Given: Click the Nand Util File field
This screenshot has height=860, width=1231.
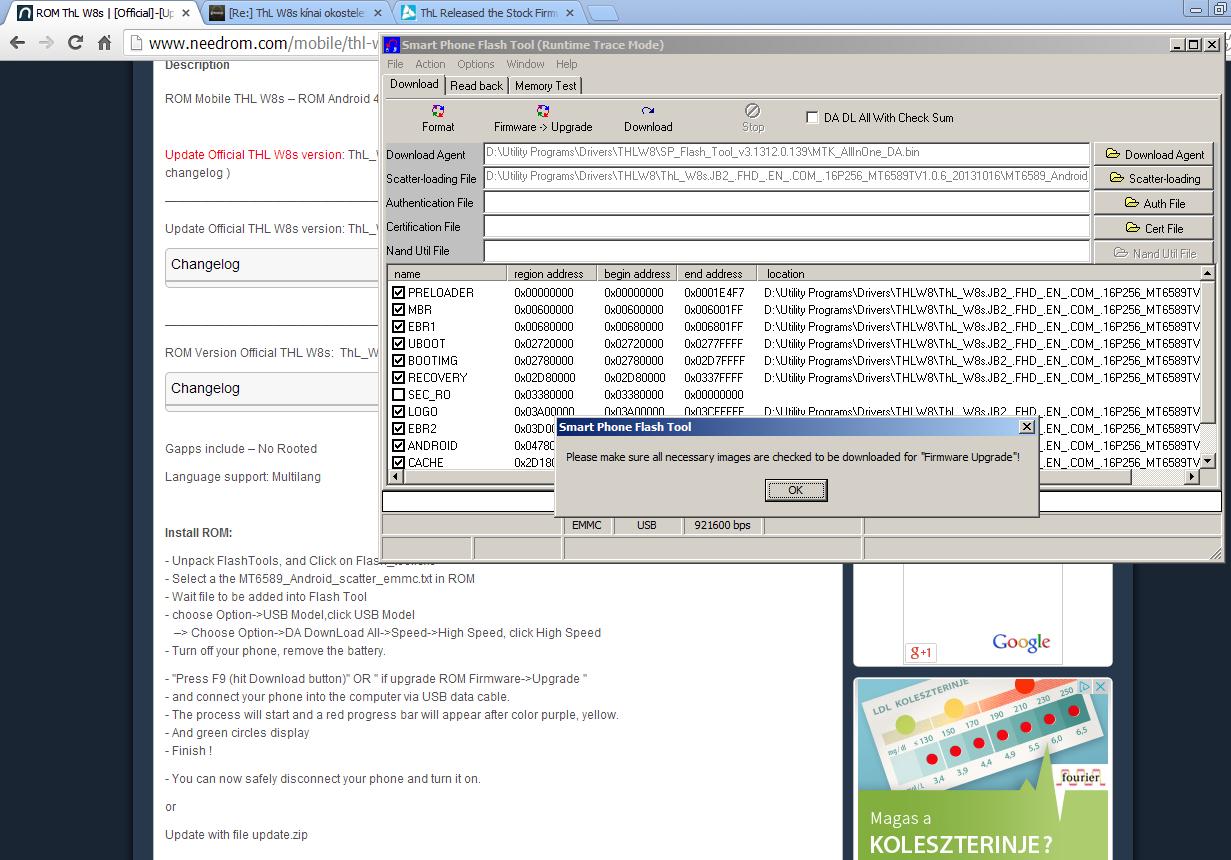Looking at the screenshot, I should [x=786, y=251].
